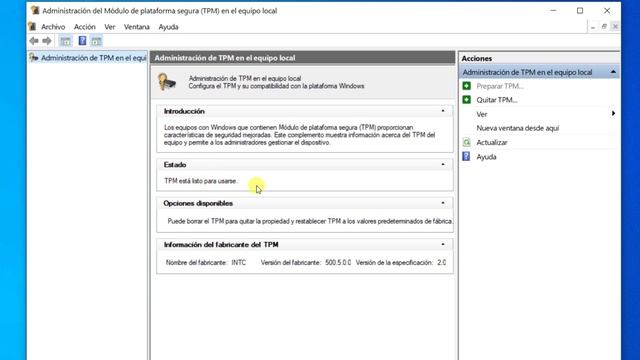Collapse Información del fabricante del TPM section

tap(443, 244)
